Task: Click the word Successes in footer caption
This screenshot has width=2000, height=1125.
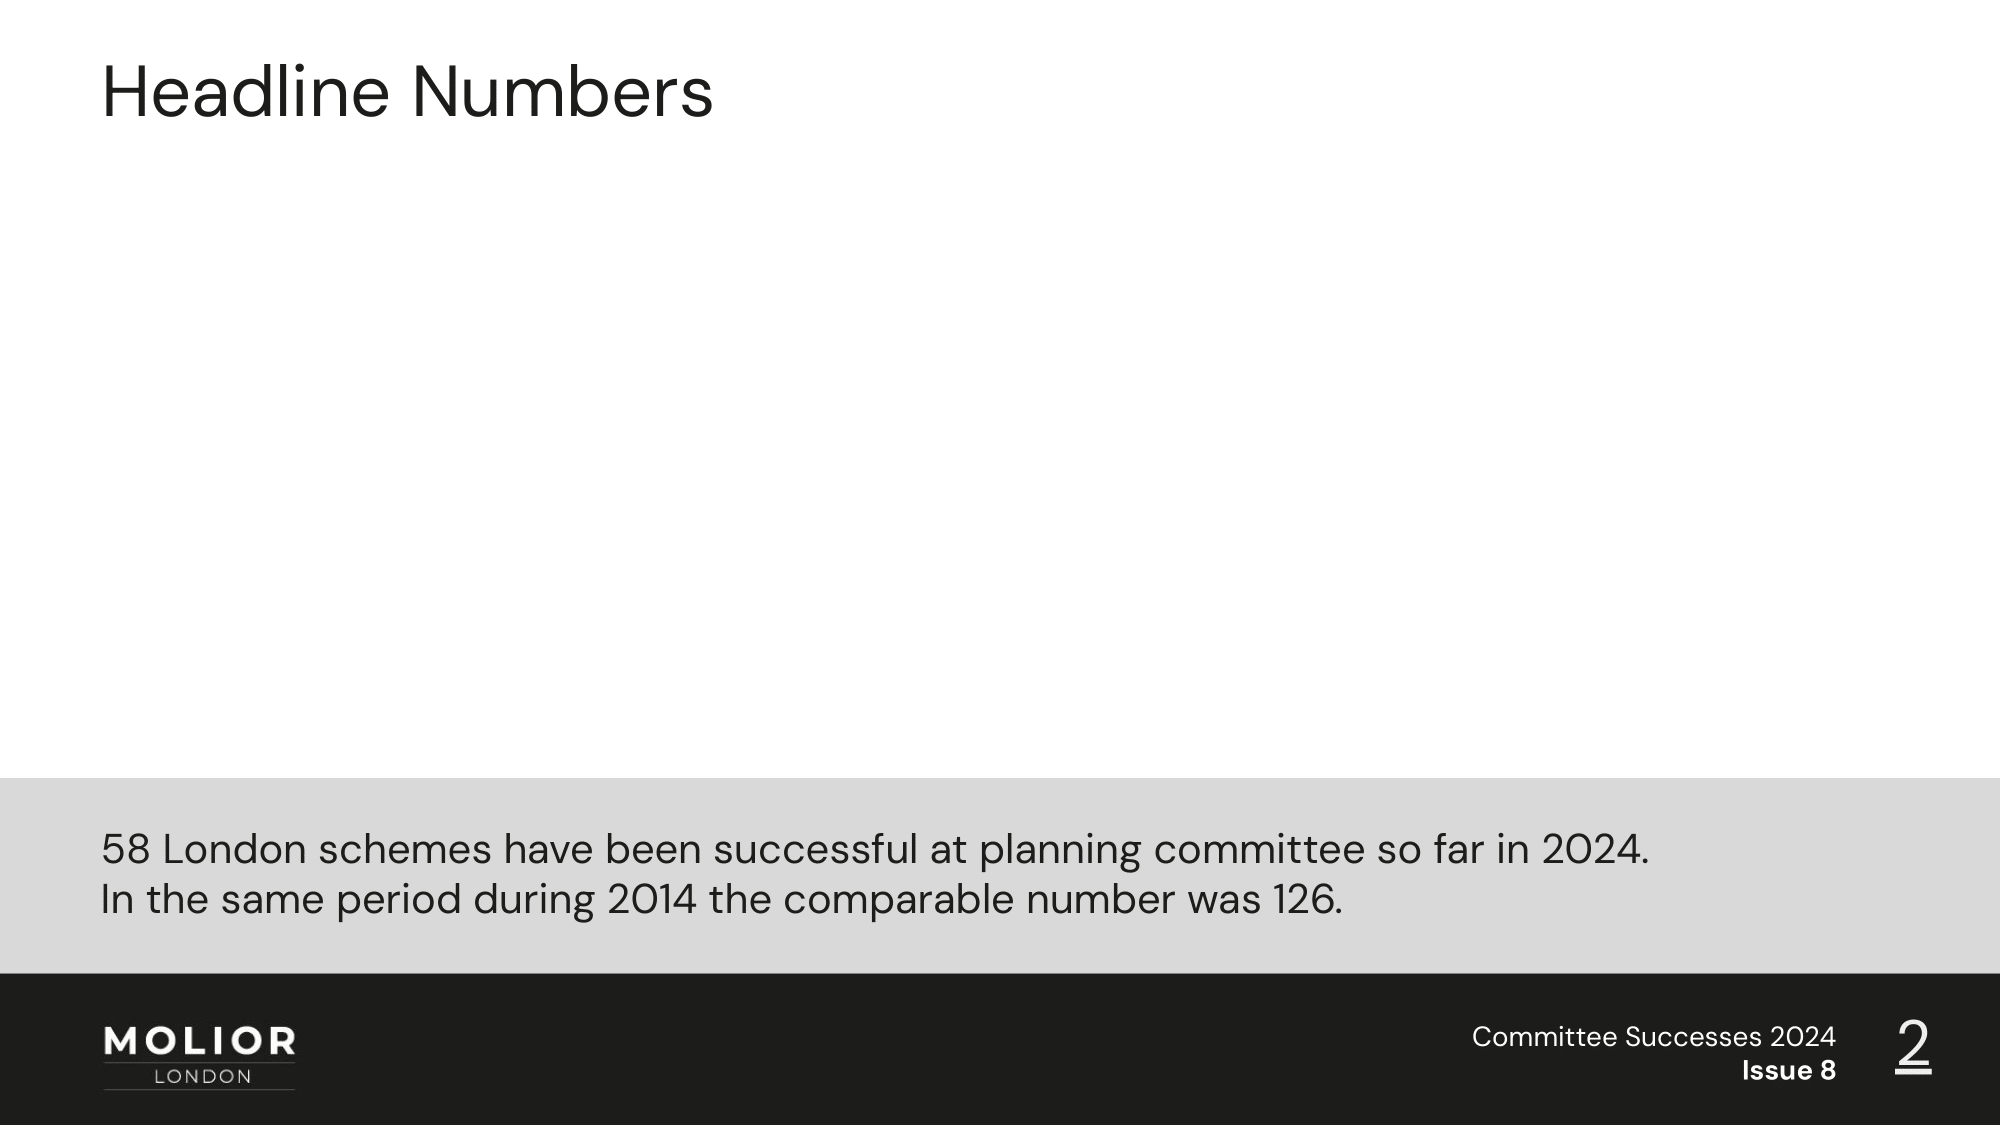Action: [x=1694, y=1037]
